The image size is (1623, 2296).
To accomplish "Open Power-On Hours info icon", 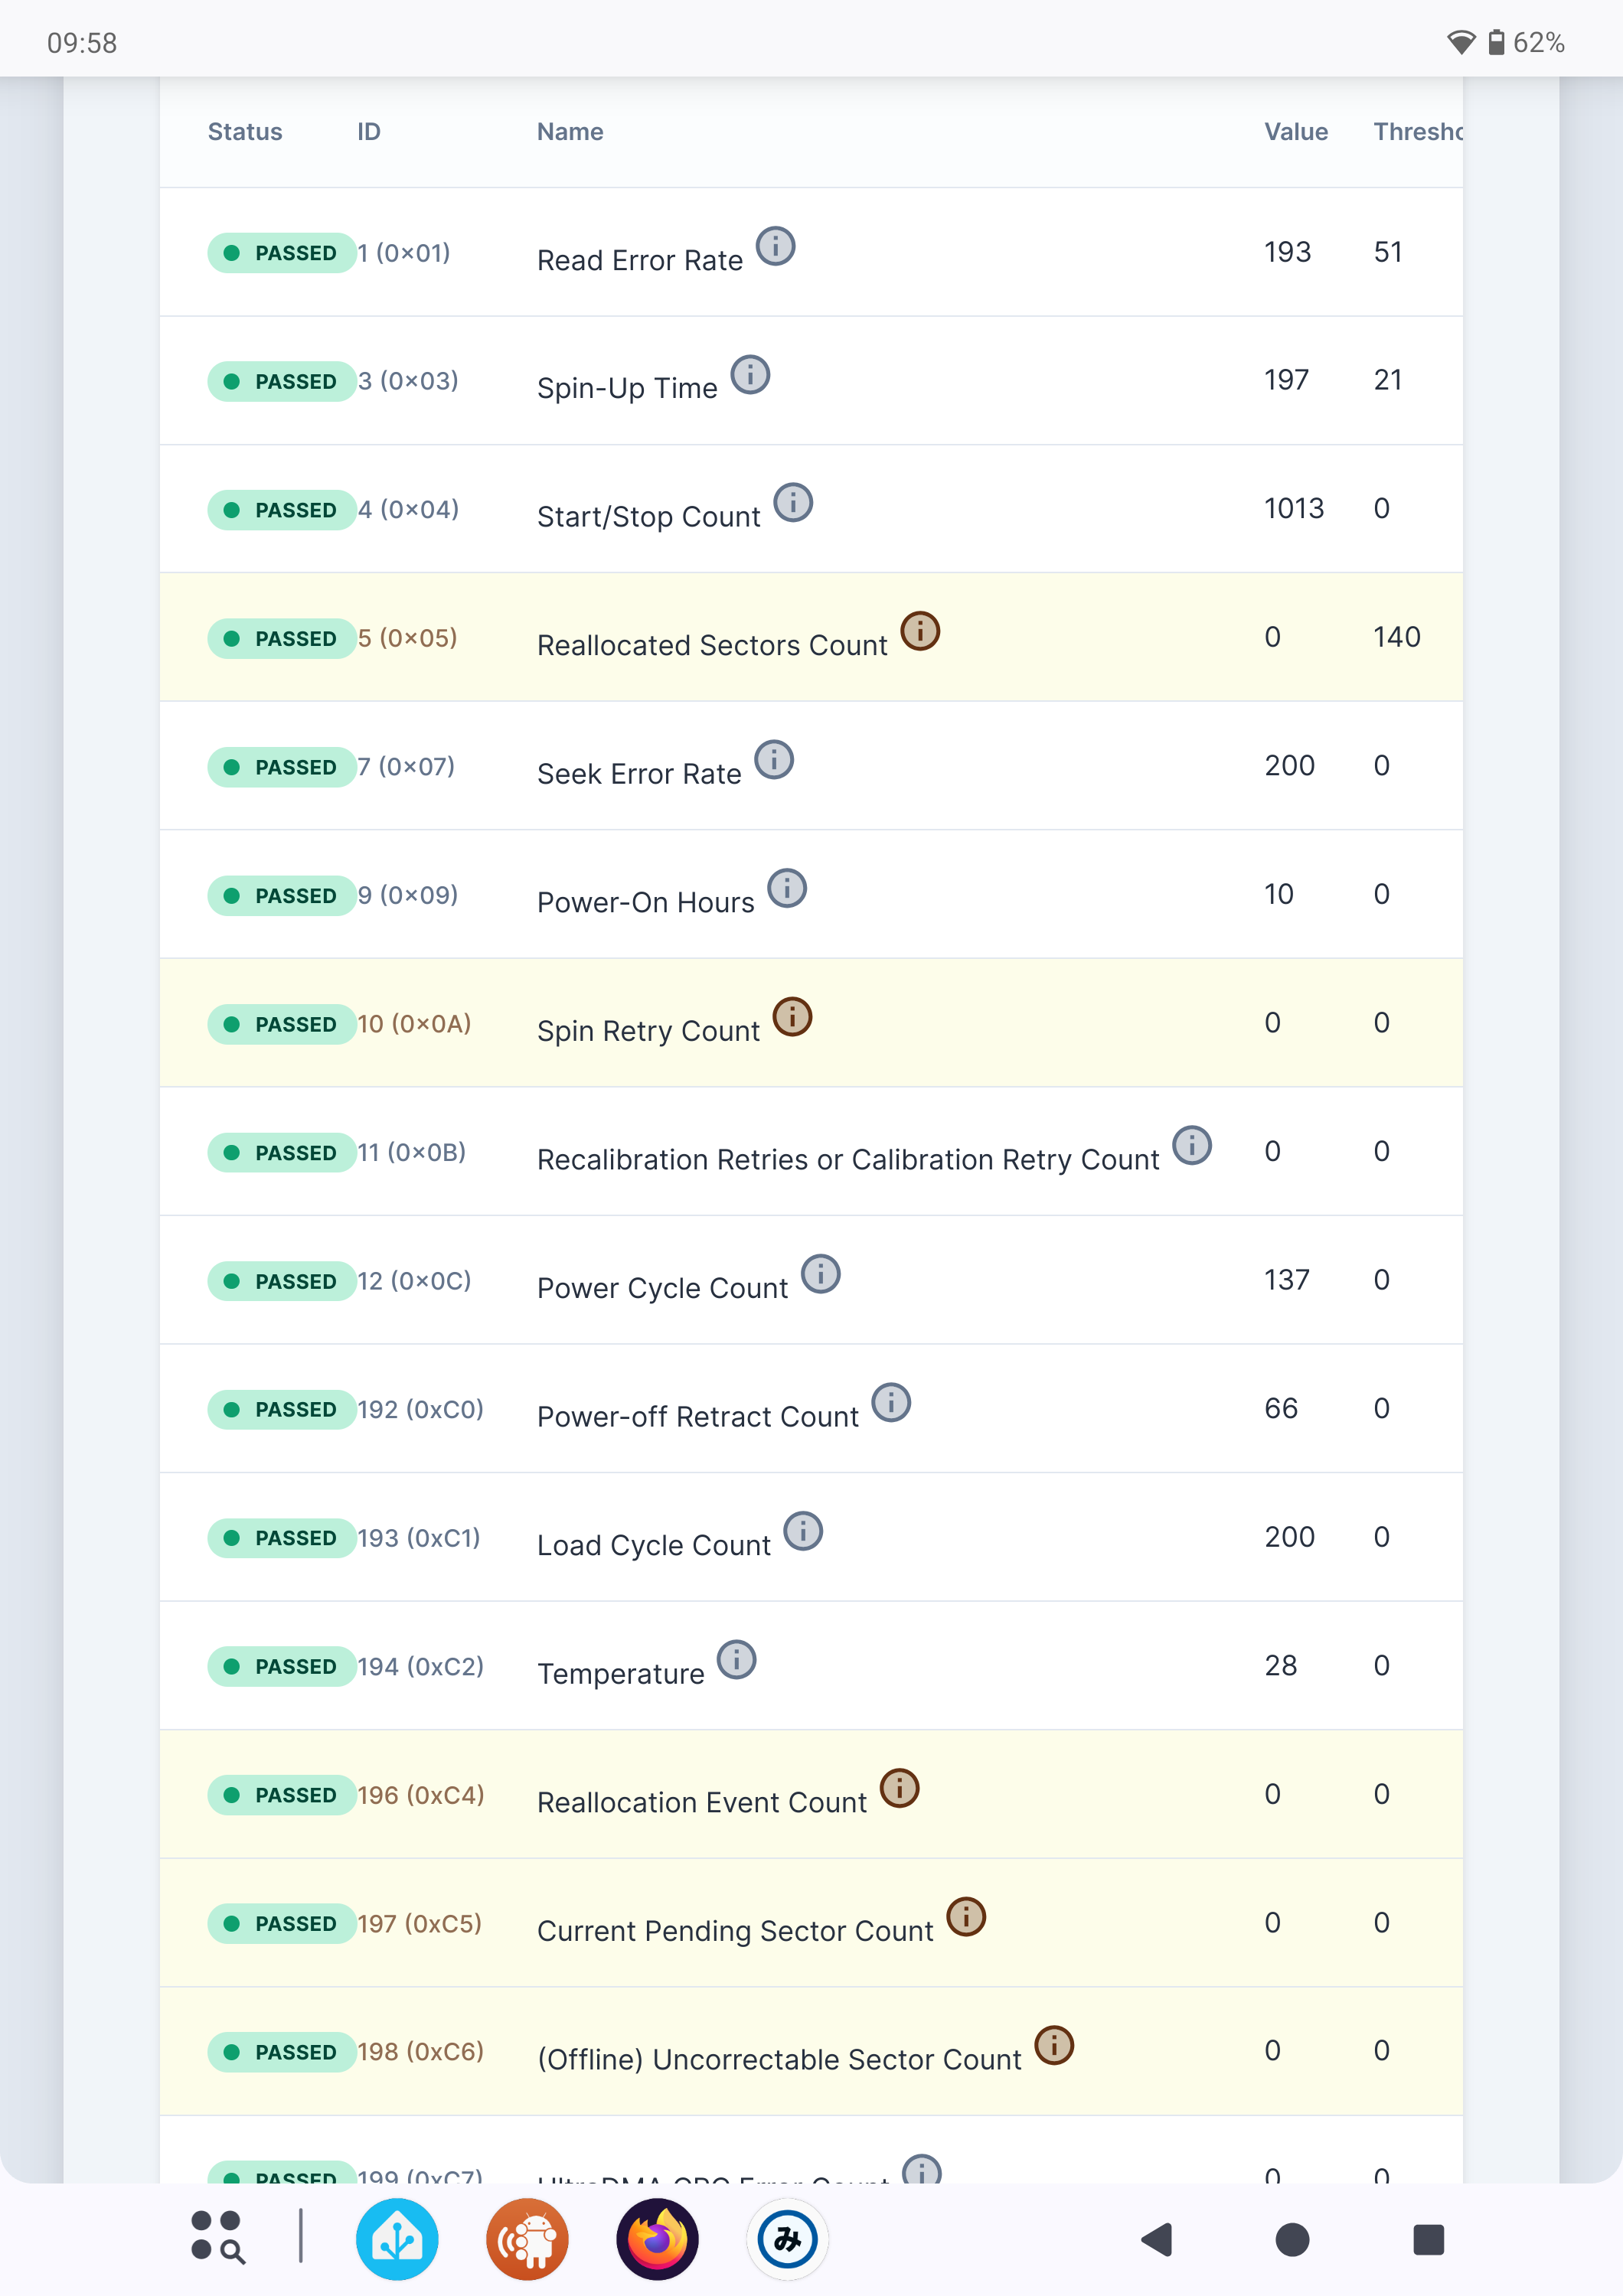I will [x=787, y=888].
